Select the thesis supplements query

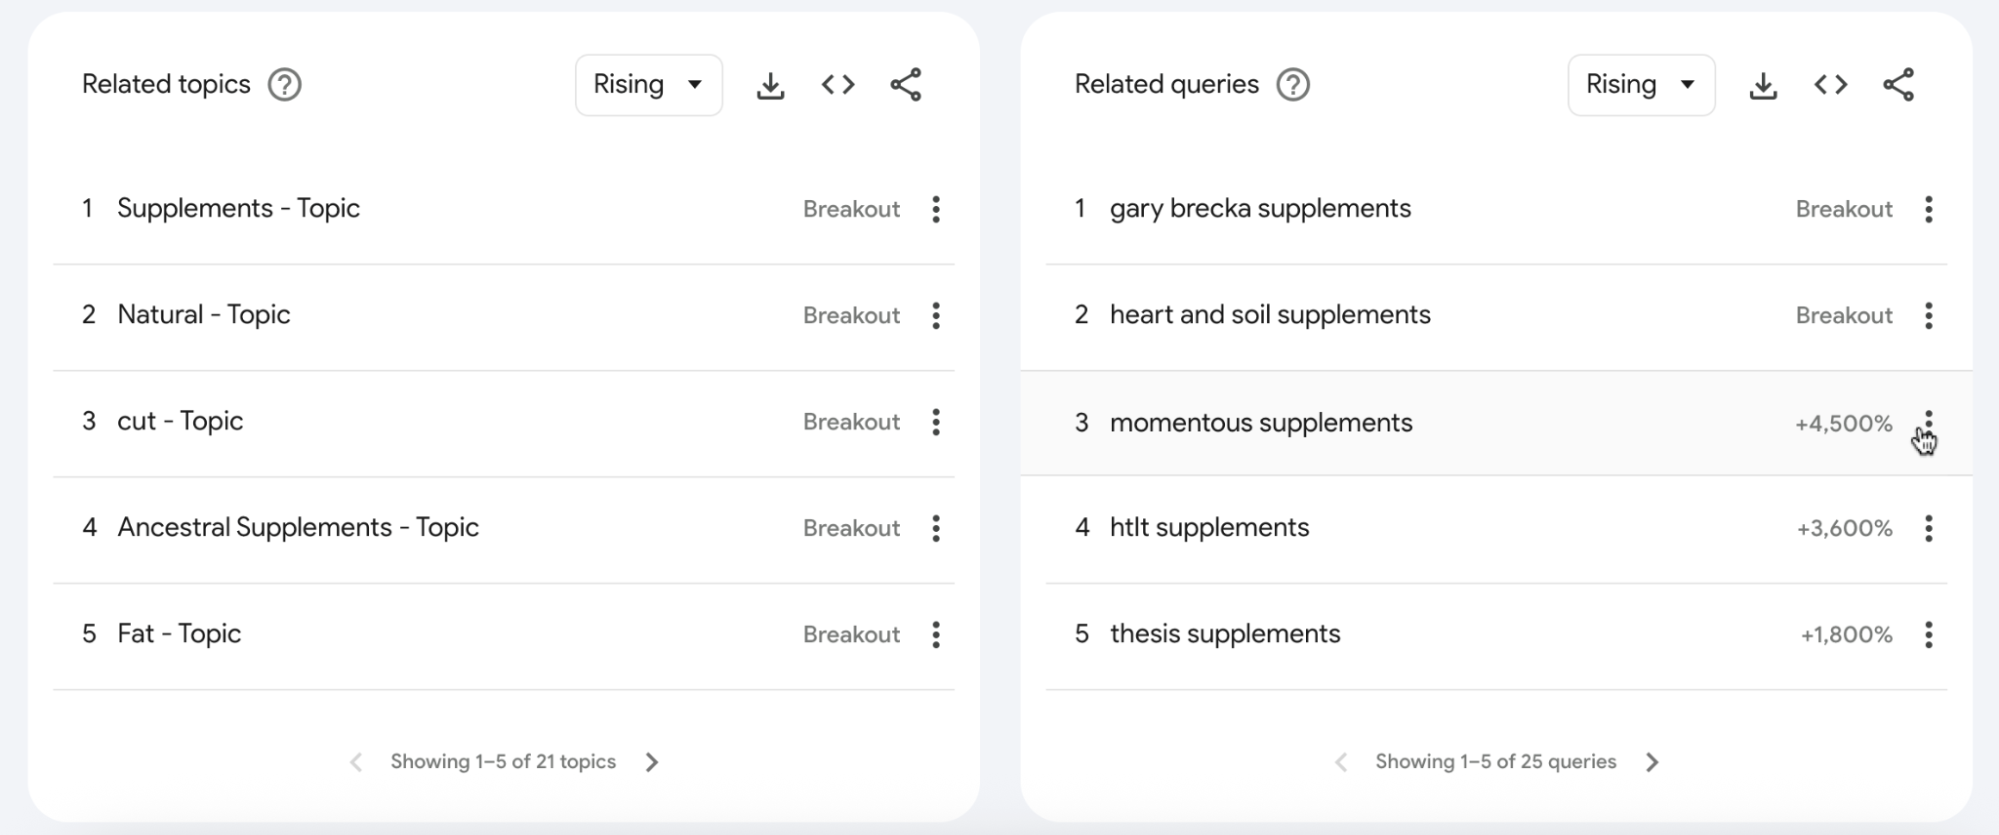[1225, 633]
